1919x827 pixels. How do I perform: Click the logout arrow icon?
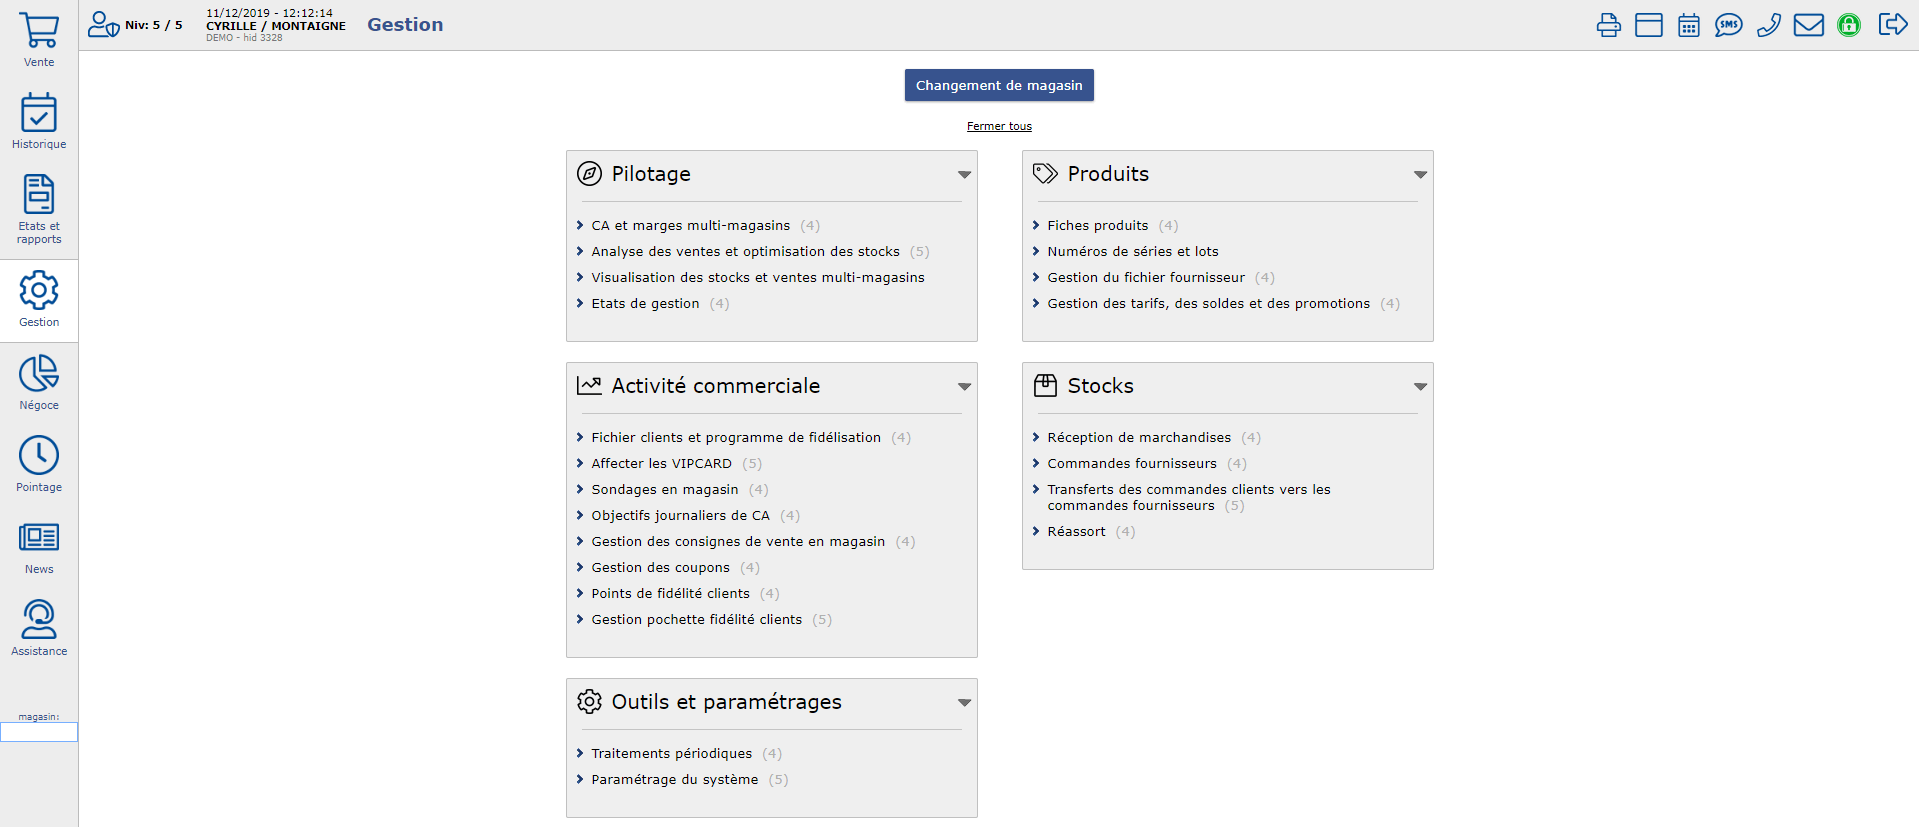(x=1892, y=25)
